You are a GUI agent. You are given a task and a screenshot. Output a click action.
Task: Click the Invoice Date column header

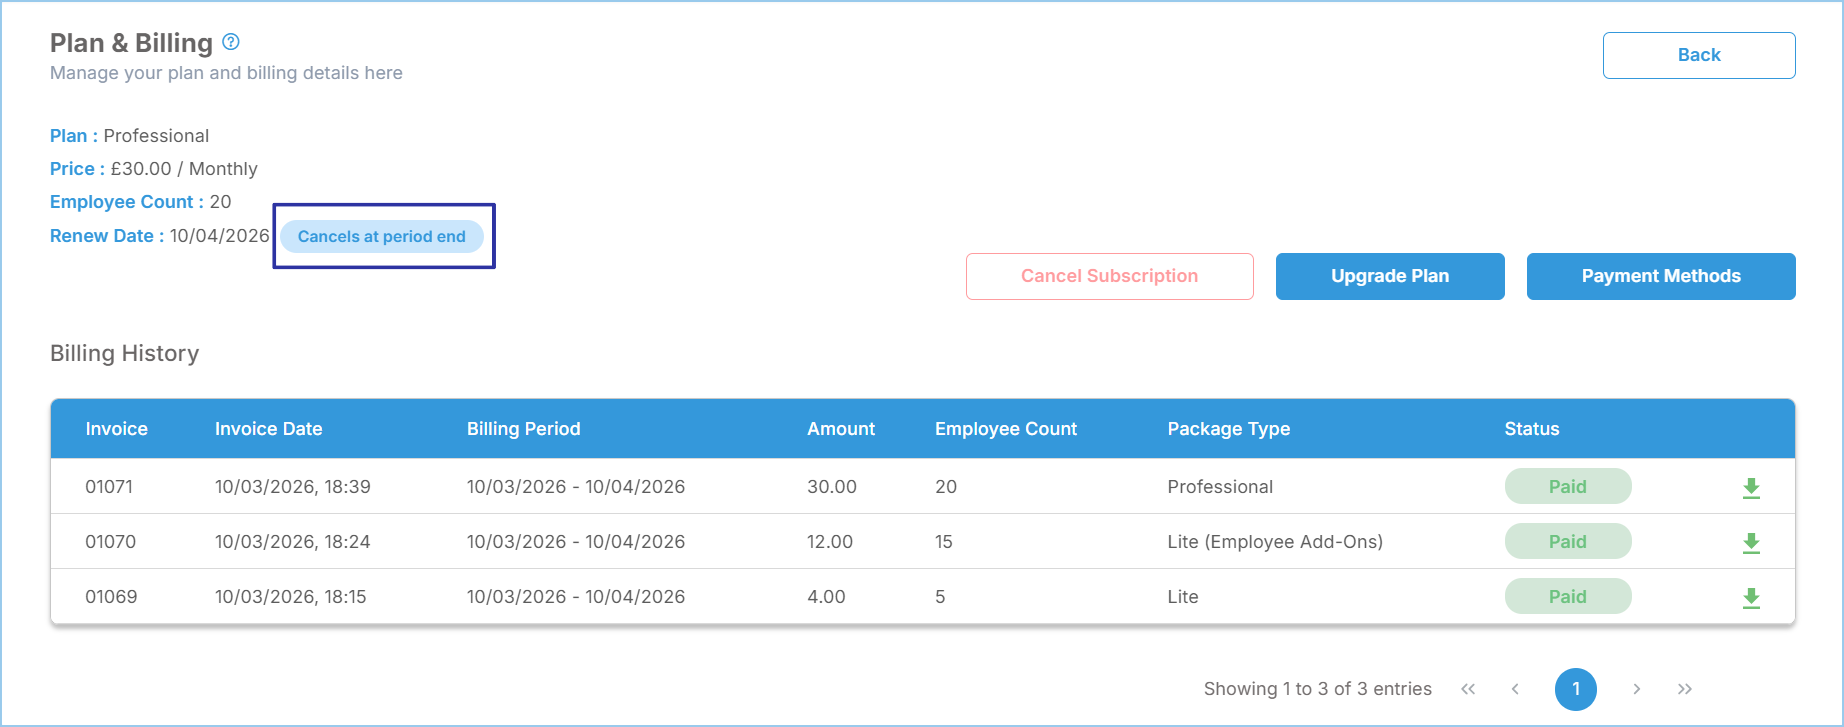coord(268,429)
